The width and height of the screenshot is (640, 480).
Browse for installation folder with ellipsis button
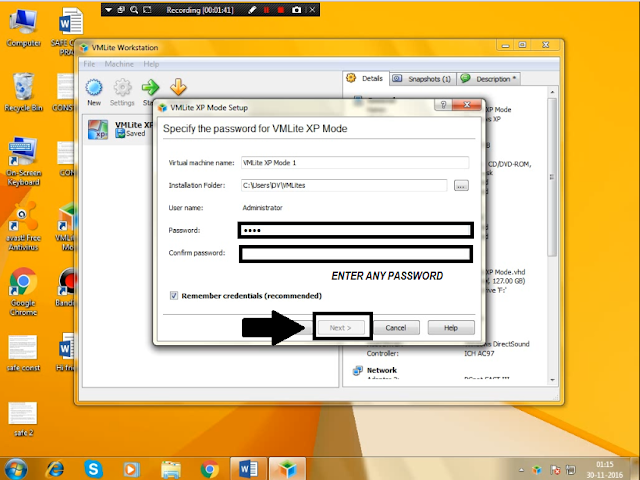(461, 186)
